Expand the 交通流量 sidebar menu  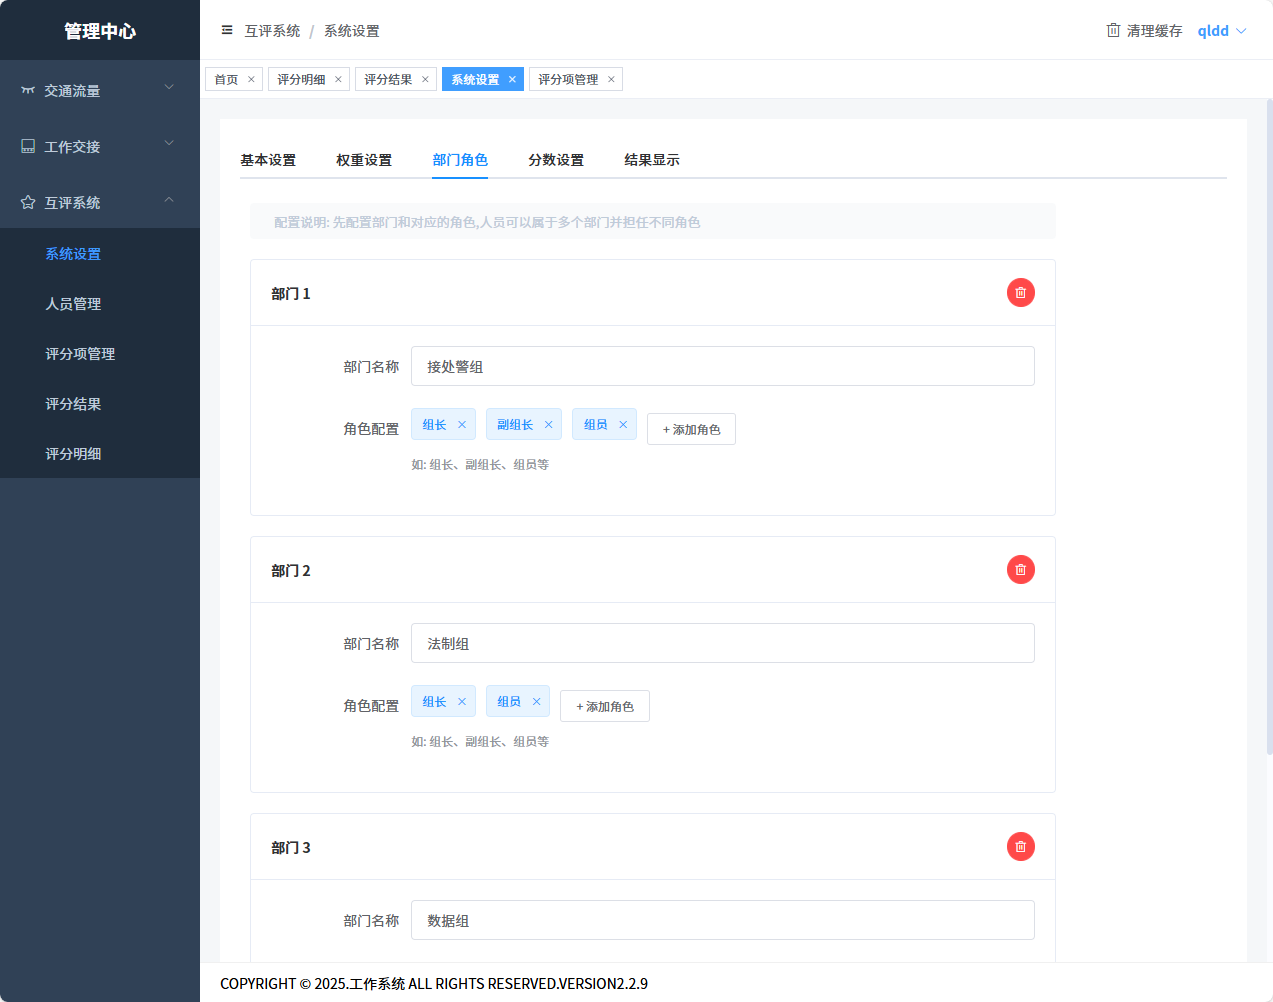[100, 90]
